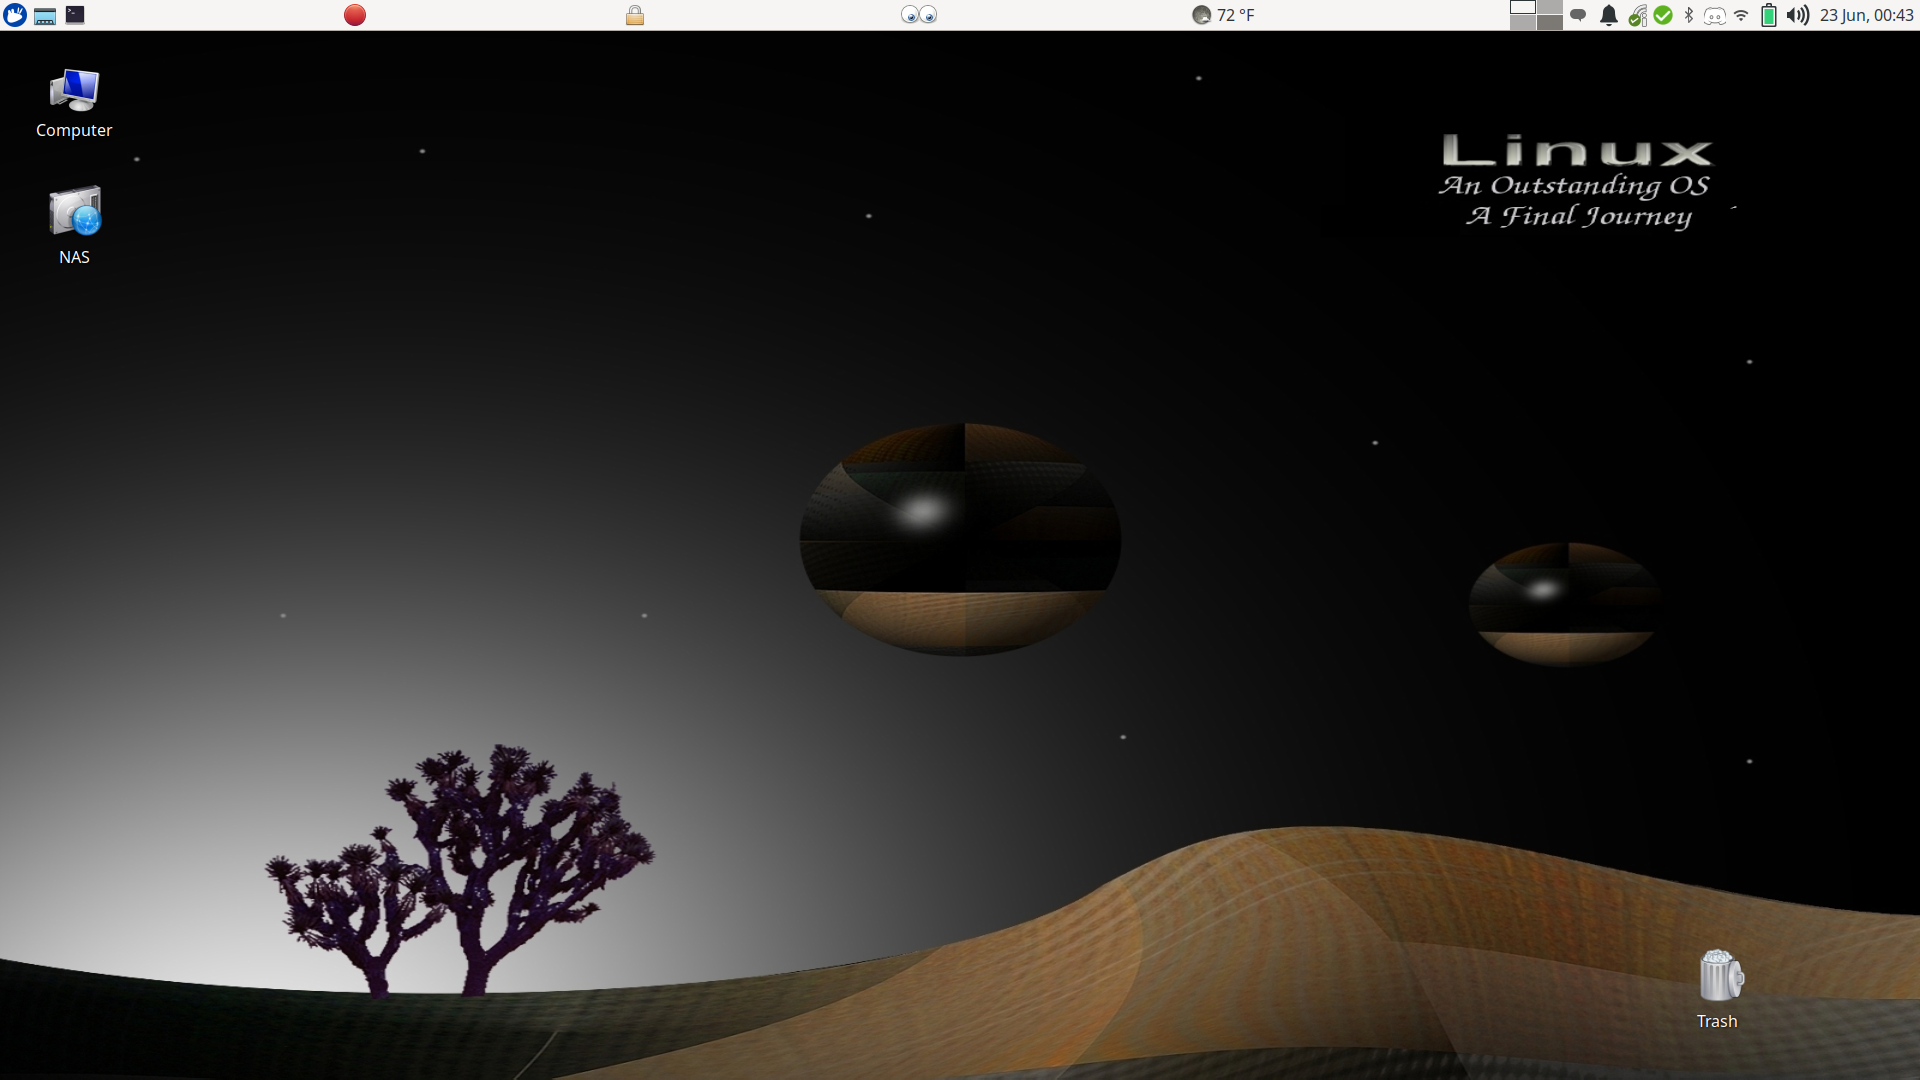The height and width of the screenshot is (1080, 1920).
Task: Open the Whisker application menu
Action: [15, 15]
